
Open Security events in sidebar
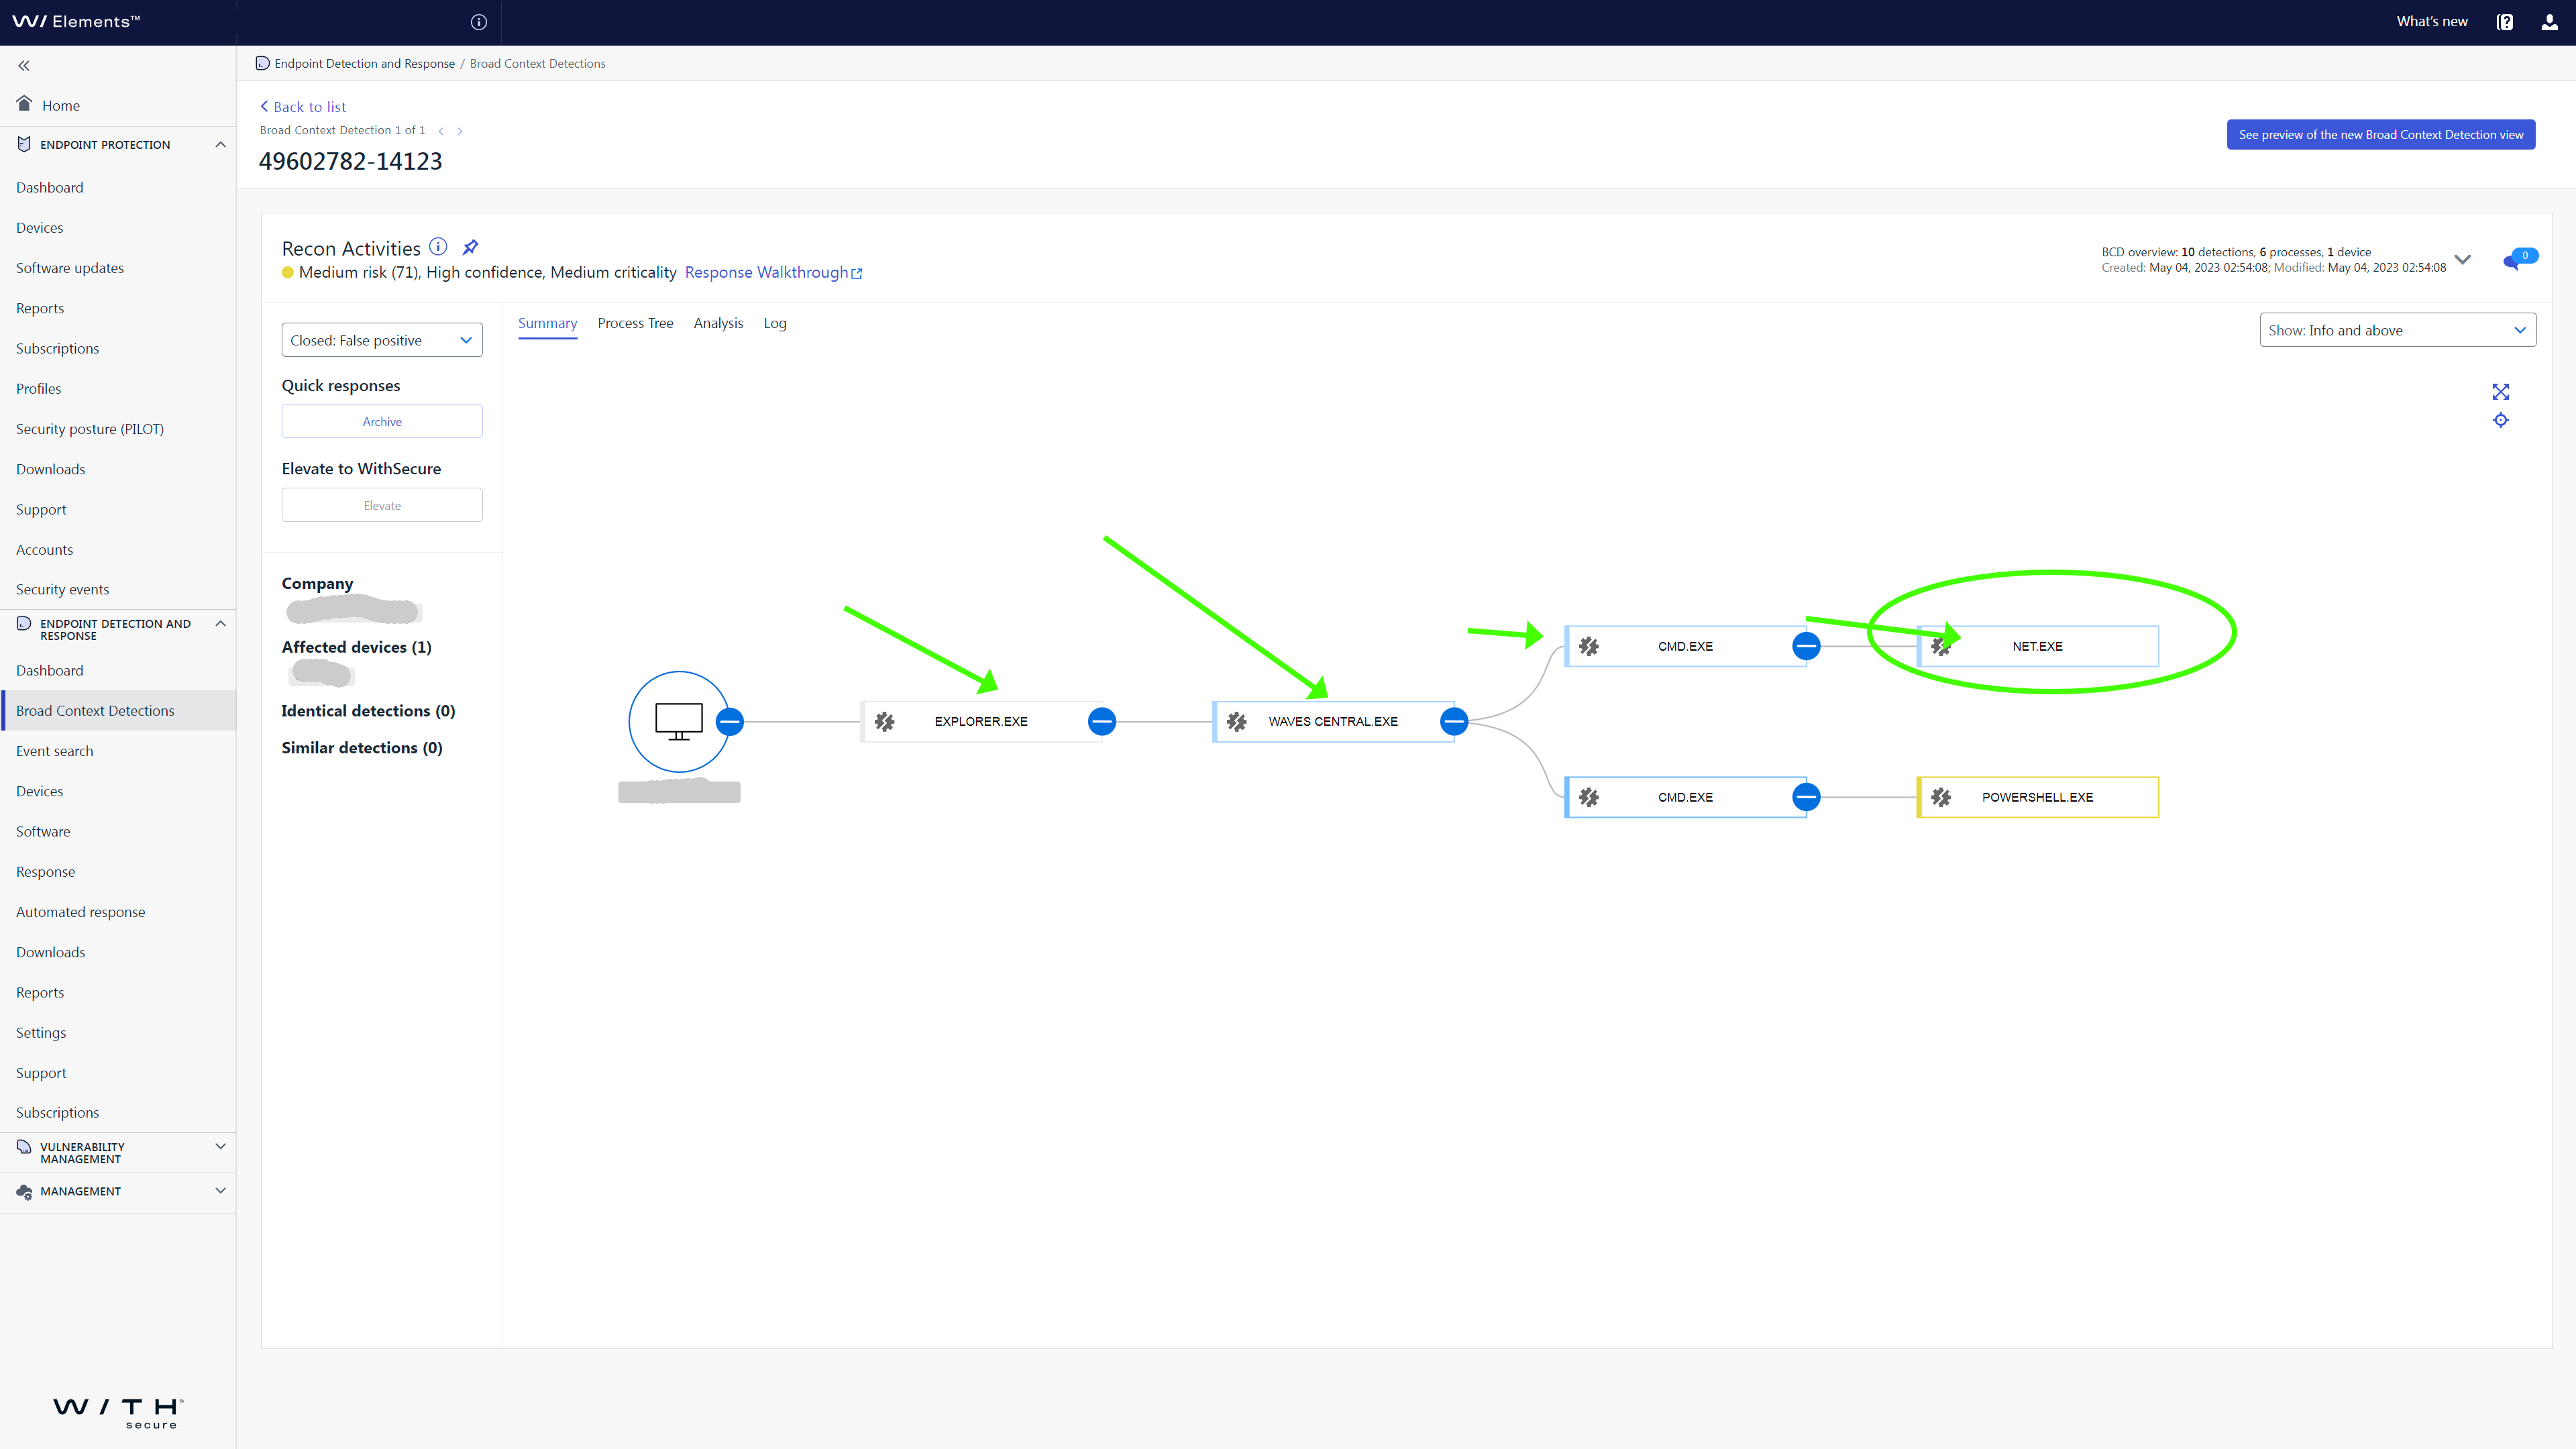(62, 590)
